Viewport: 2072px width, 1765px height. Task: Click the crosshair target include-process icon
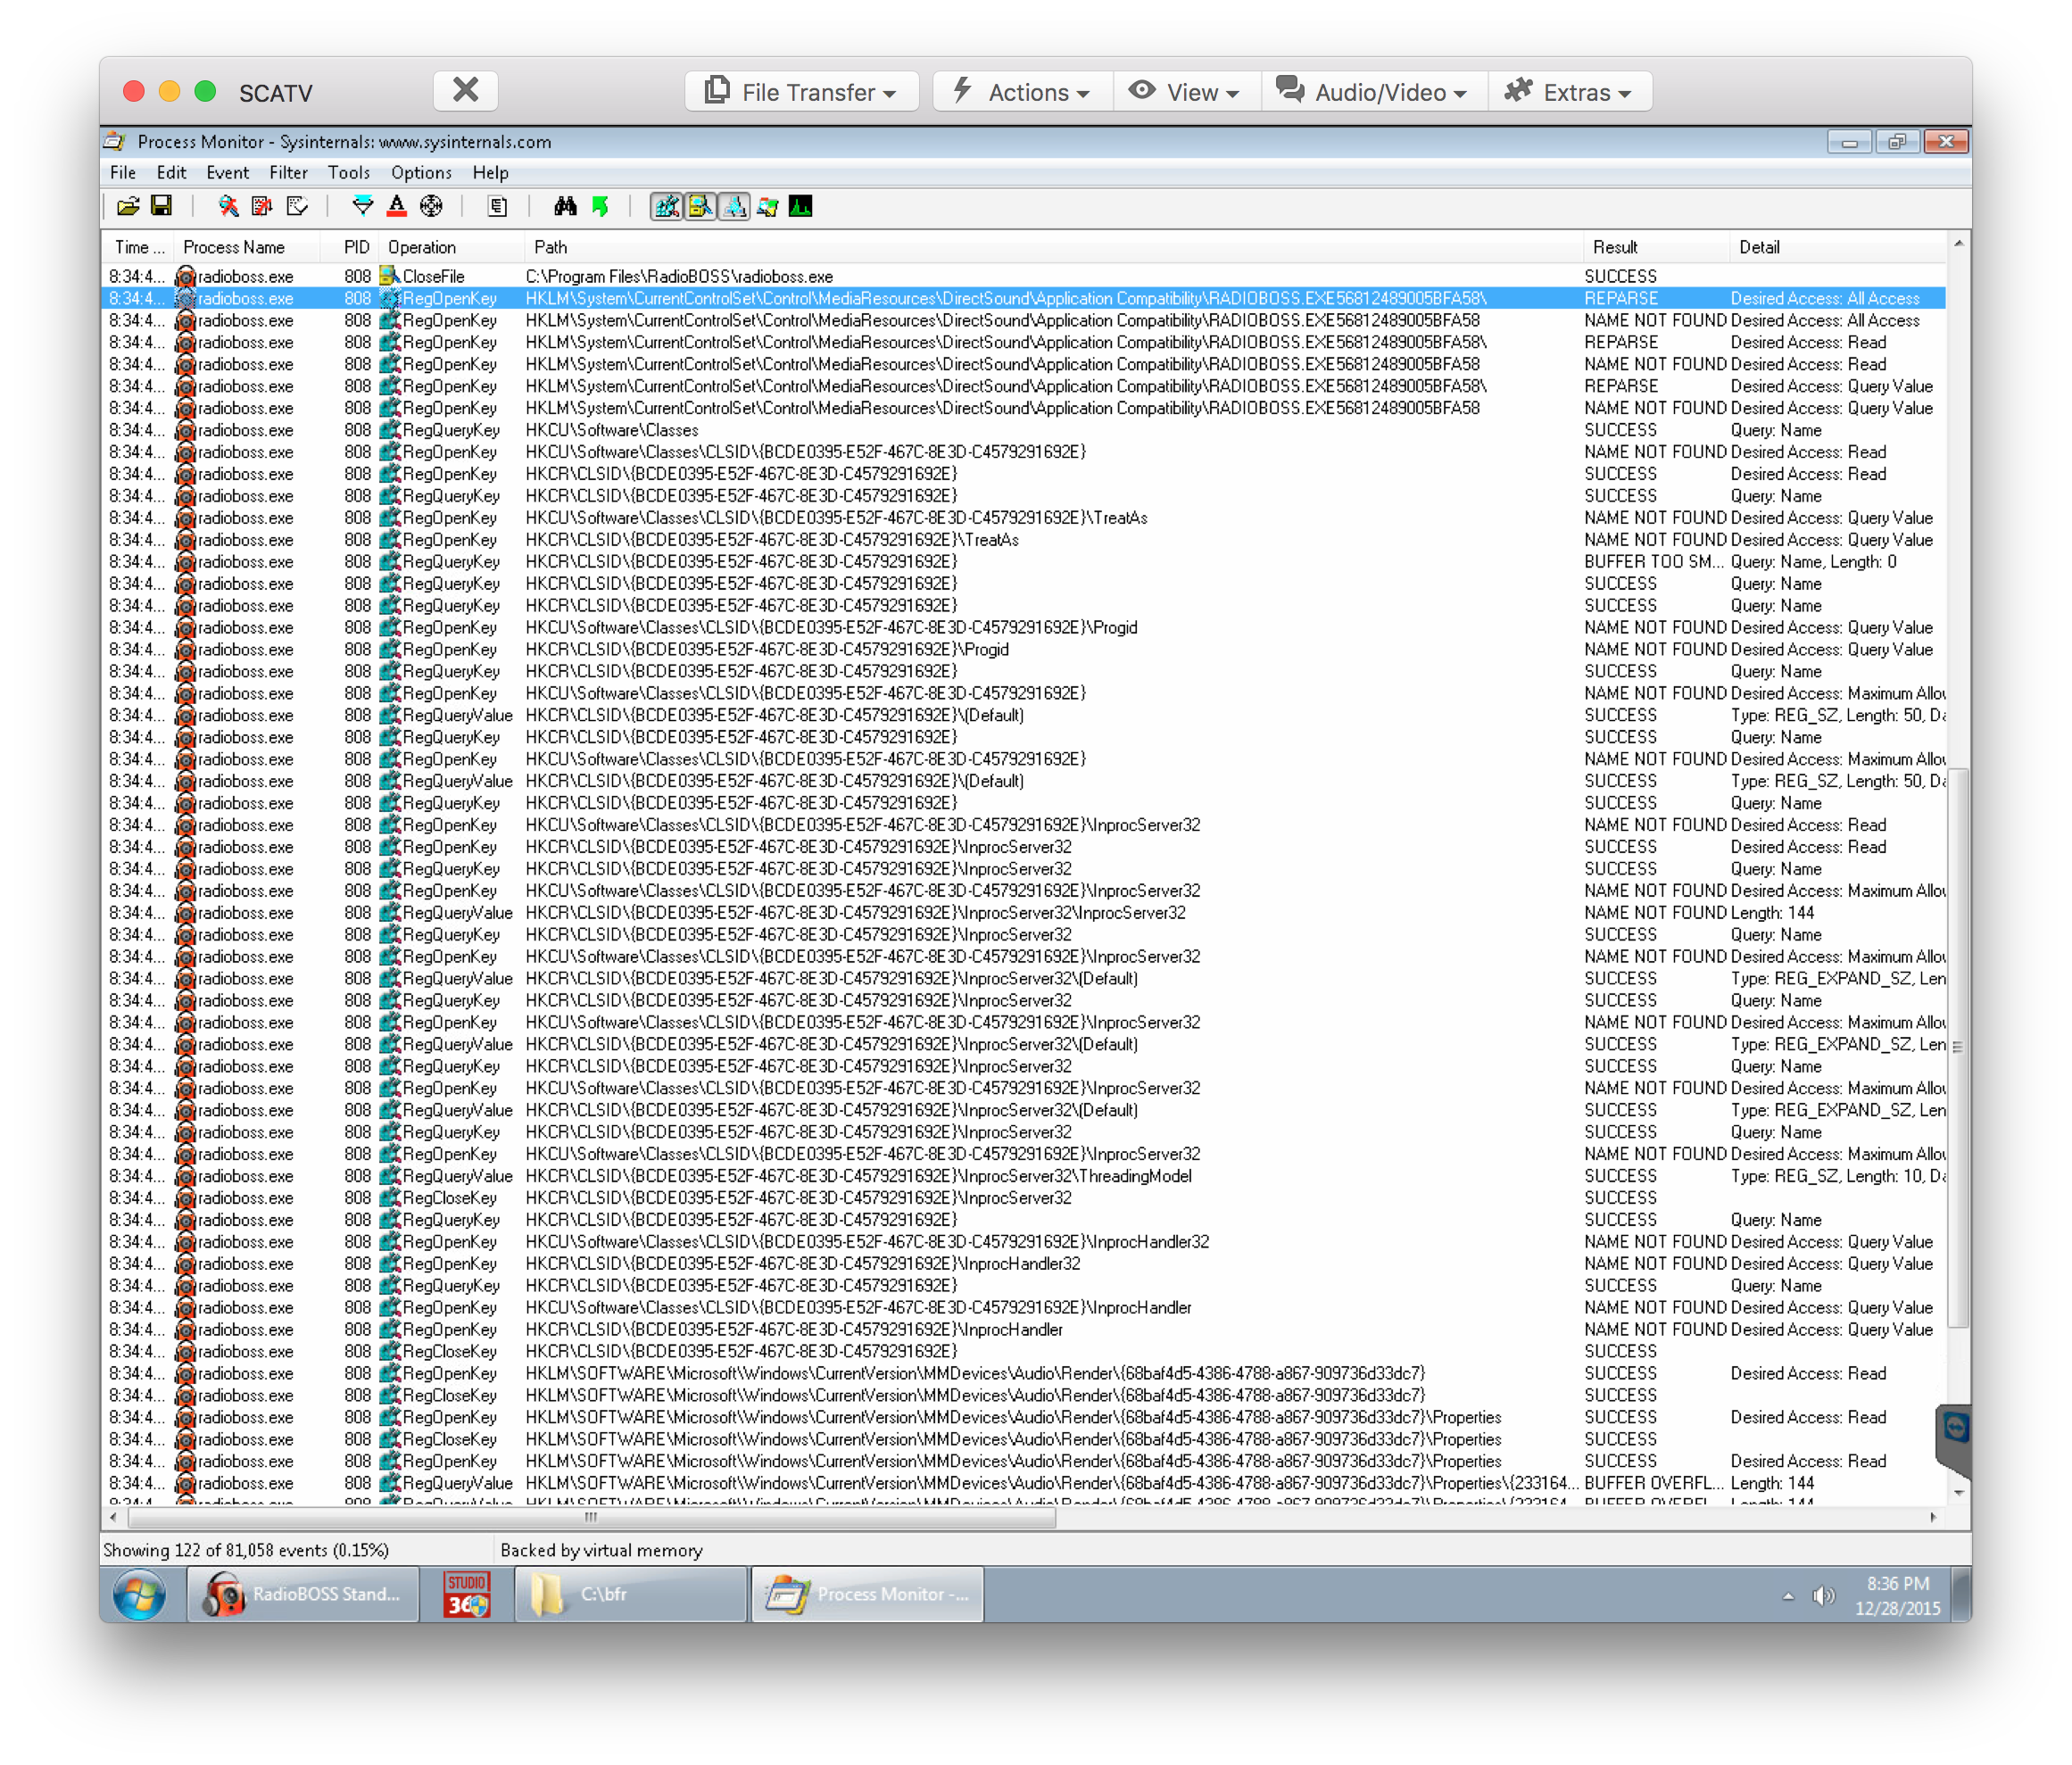point(431,207)
